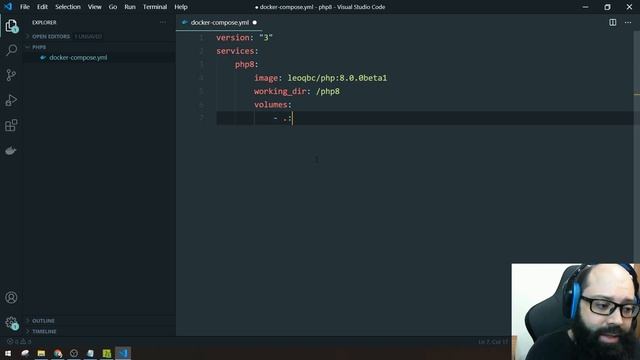This screenshot has width=640, height=360.
Task: Open editor More Actions ellipsis
Action: point(628,22)
